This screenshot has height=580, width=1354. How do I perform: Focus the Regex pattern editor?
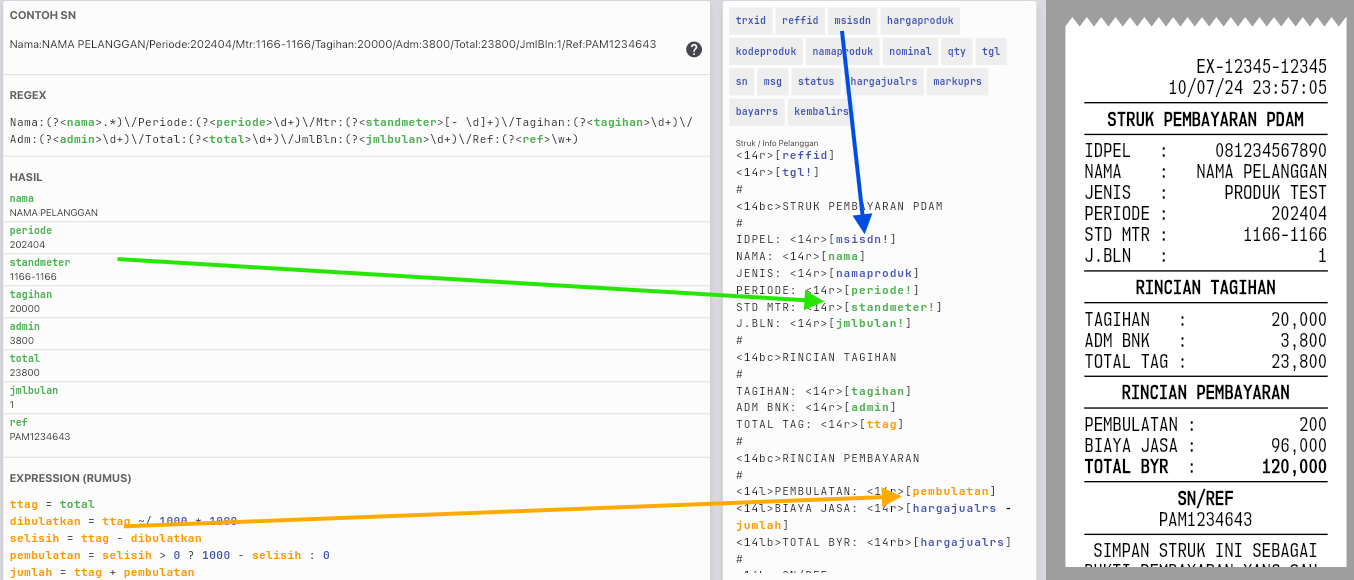coord(350,130)
